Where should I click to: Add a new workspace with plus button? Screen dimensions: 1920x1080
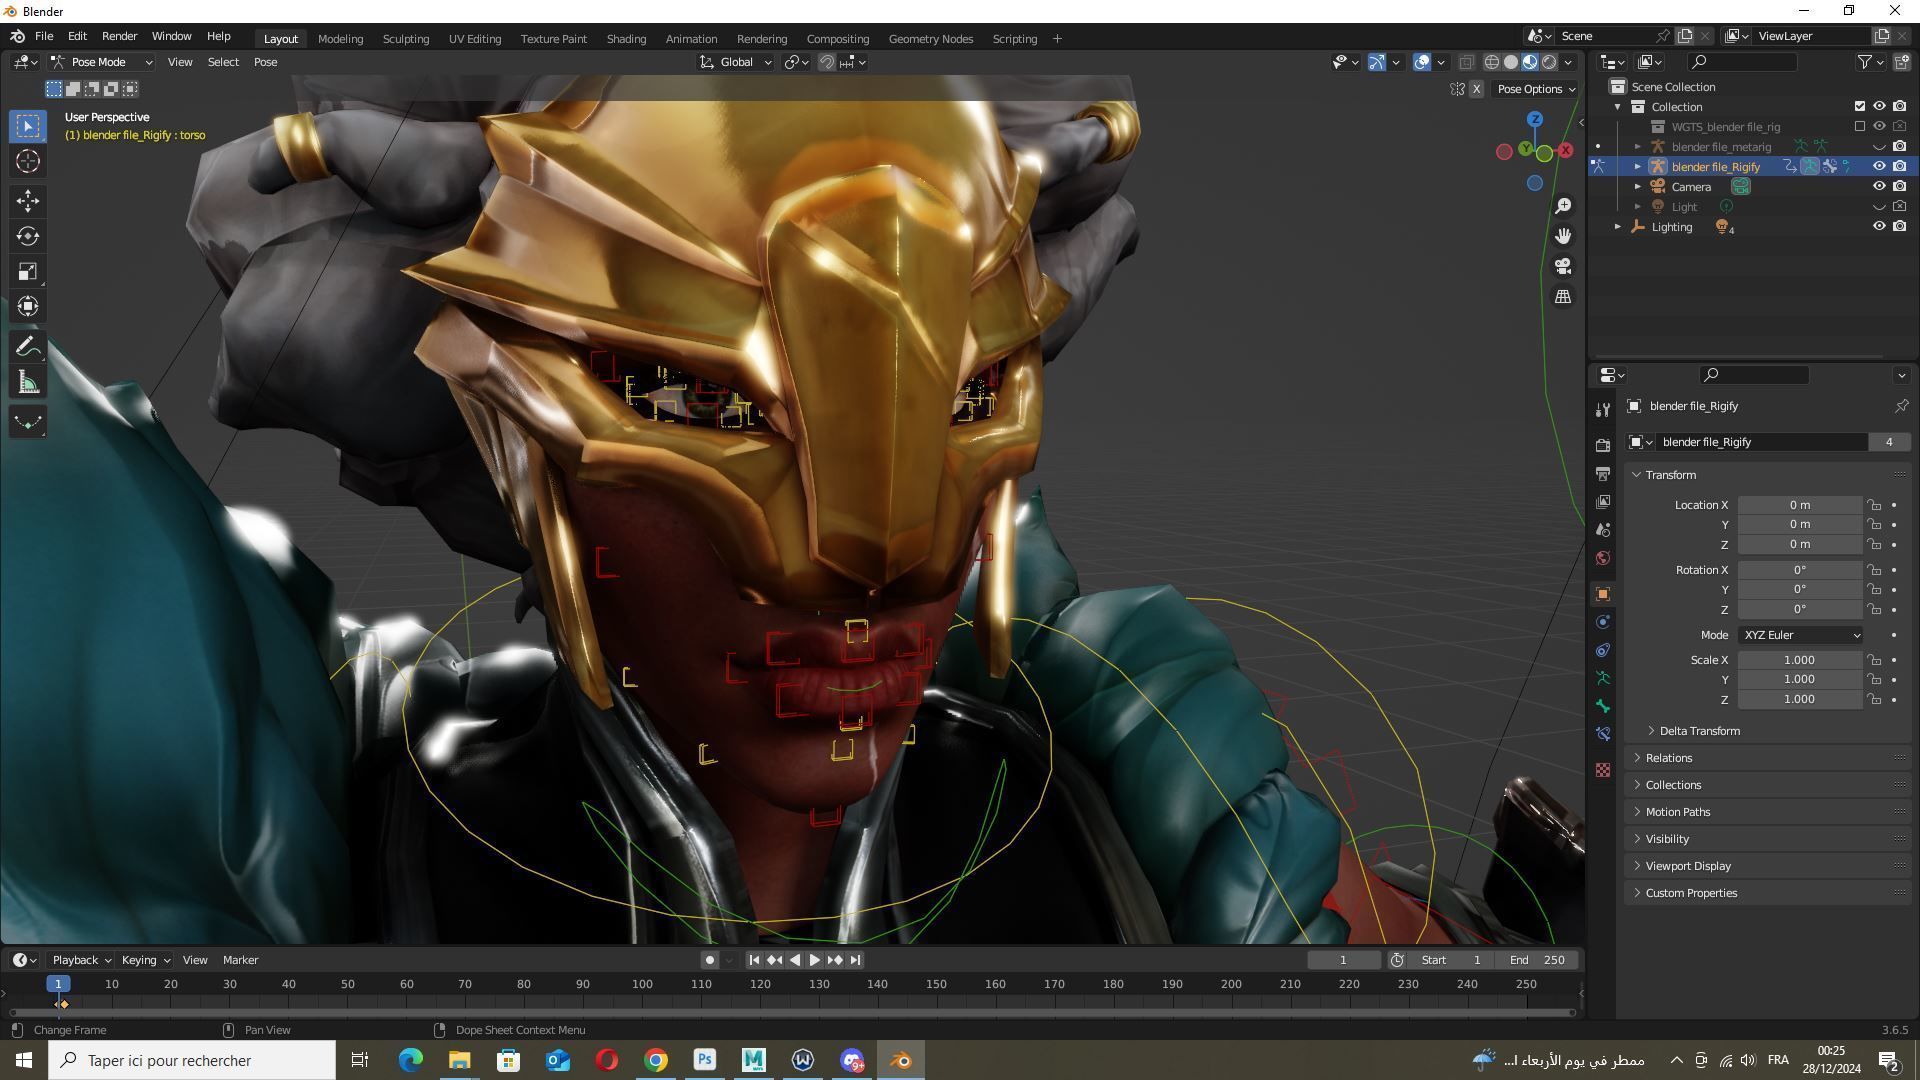click(x=1057, y=39)
